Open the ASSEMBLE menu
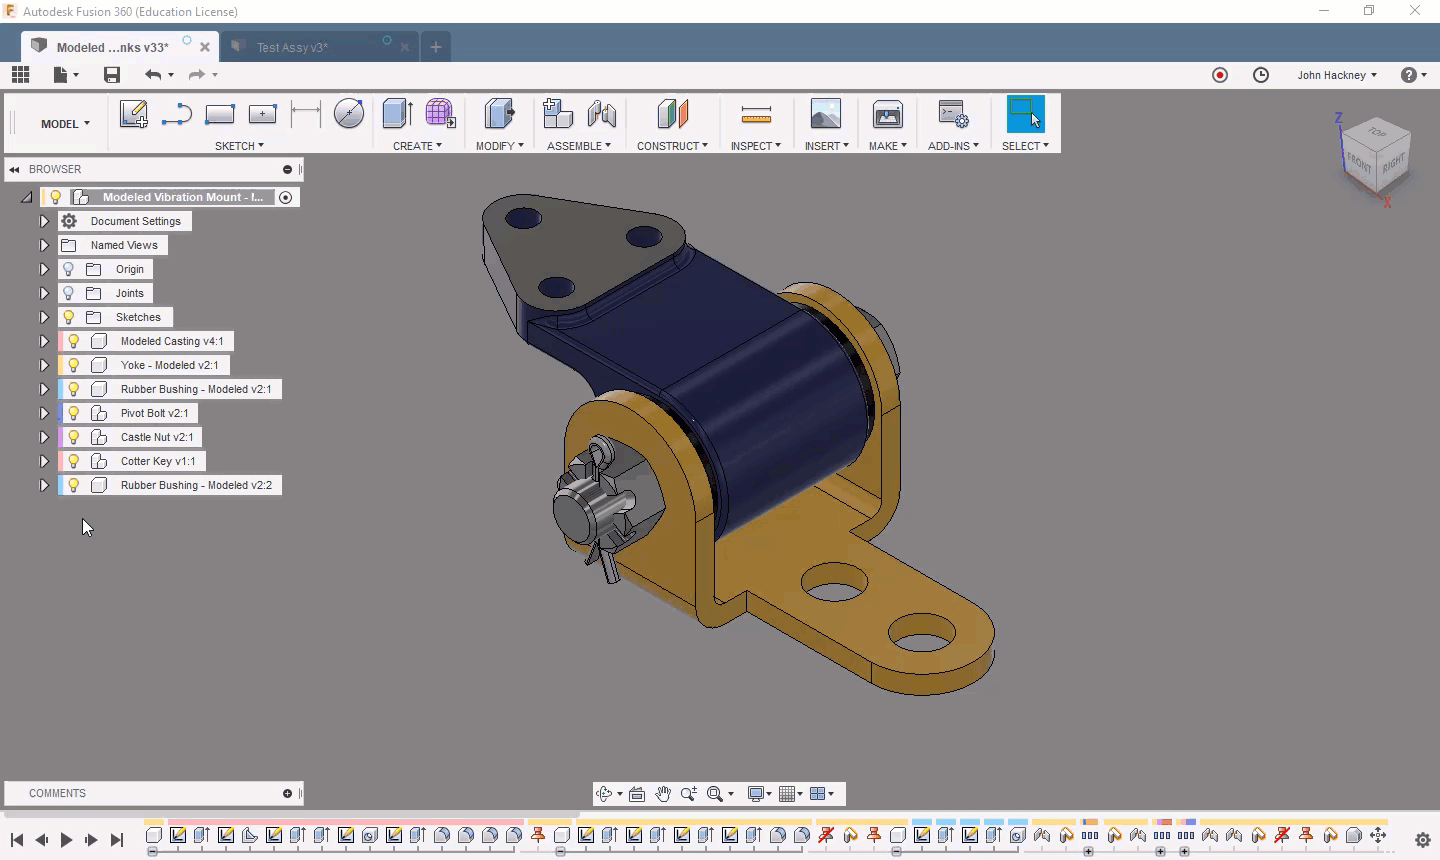This screenshot has height=860, width=1440. 579,146
